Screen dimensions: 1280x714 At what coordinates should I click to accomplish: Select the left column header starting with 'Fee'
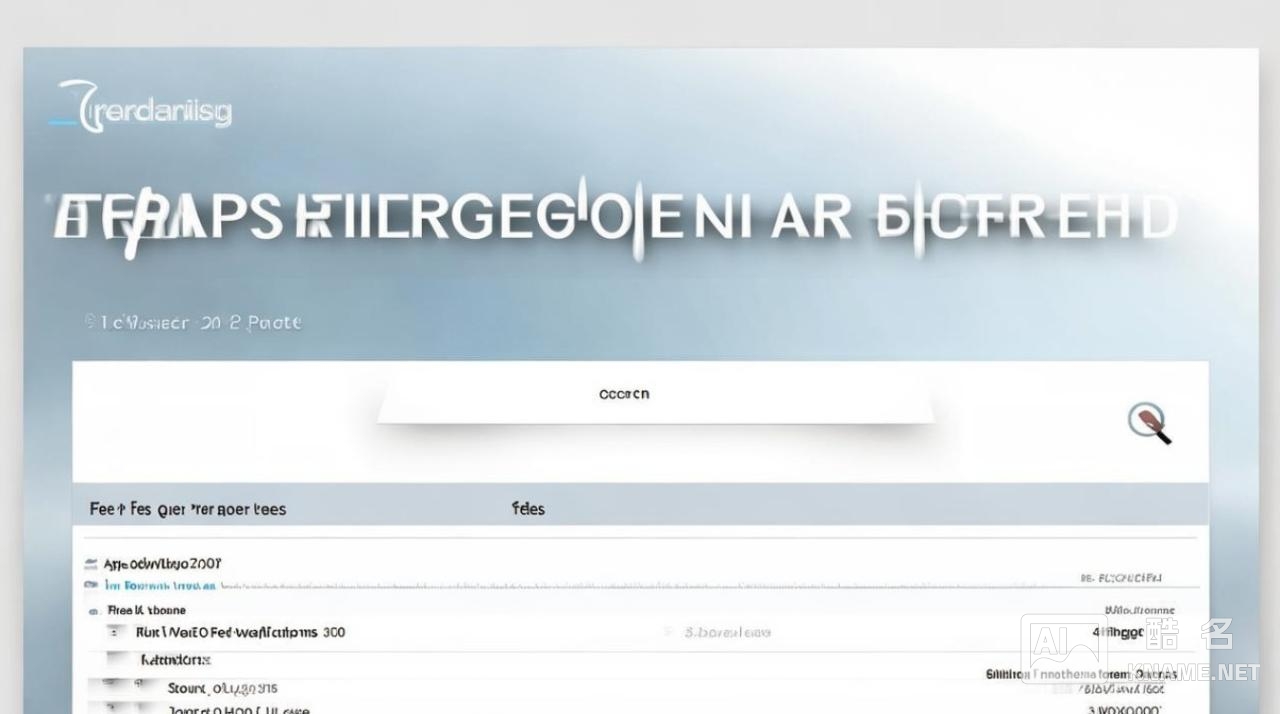point(187,509)
